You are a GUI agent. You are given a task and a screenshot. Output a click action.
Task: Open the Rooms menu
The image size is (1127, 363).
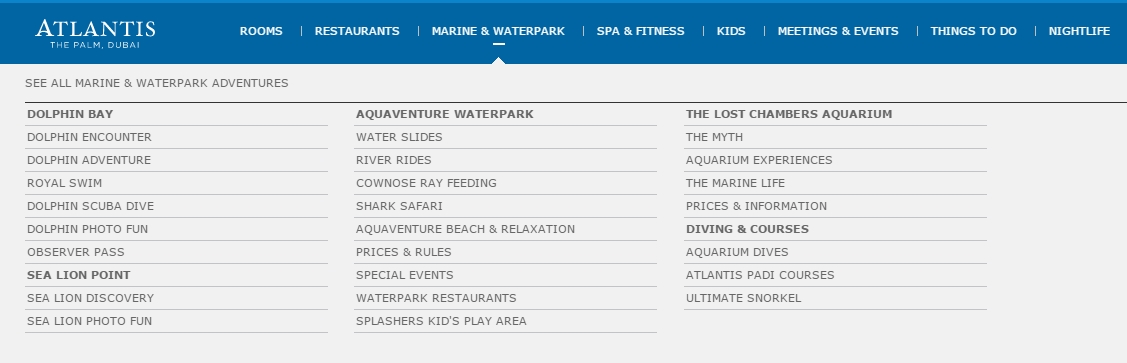tap(261, 31)
